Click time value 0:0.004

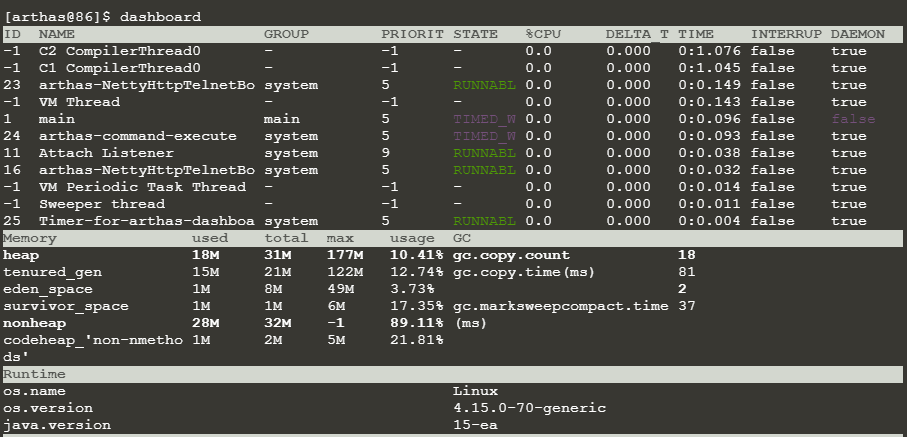(x=709, y=221)
